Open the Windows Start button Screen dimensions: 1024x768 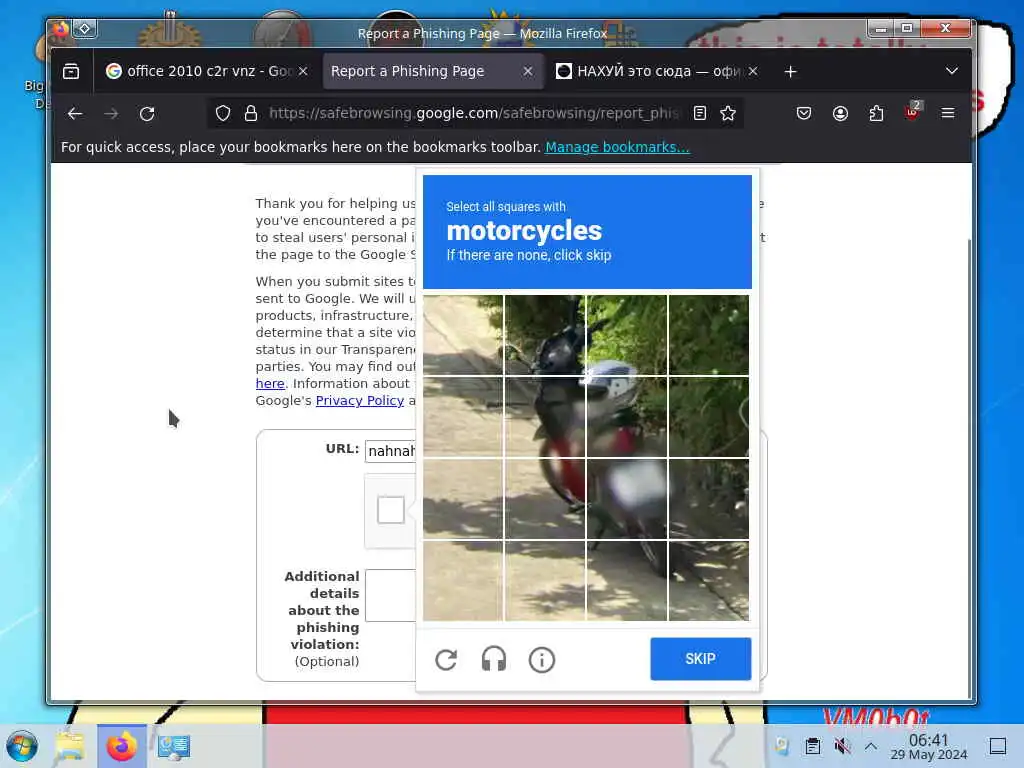point(22,746)
